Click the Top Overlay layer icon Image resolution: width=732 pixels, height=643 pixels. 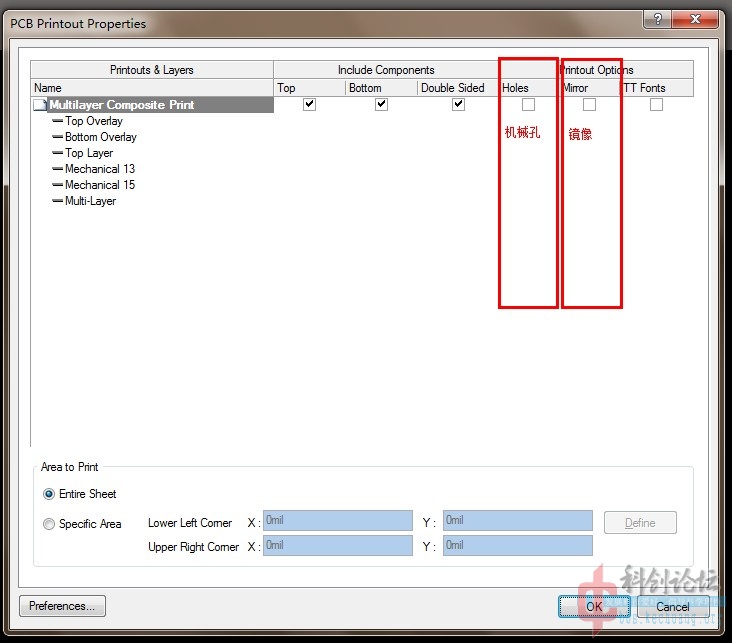[x=57, y=121]
